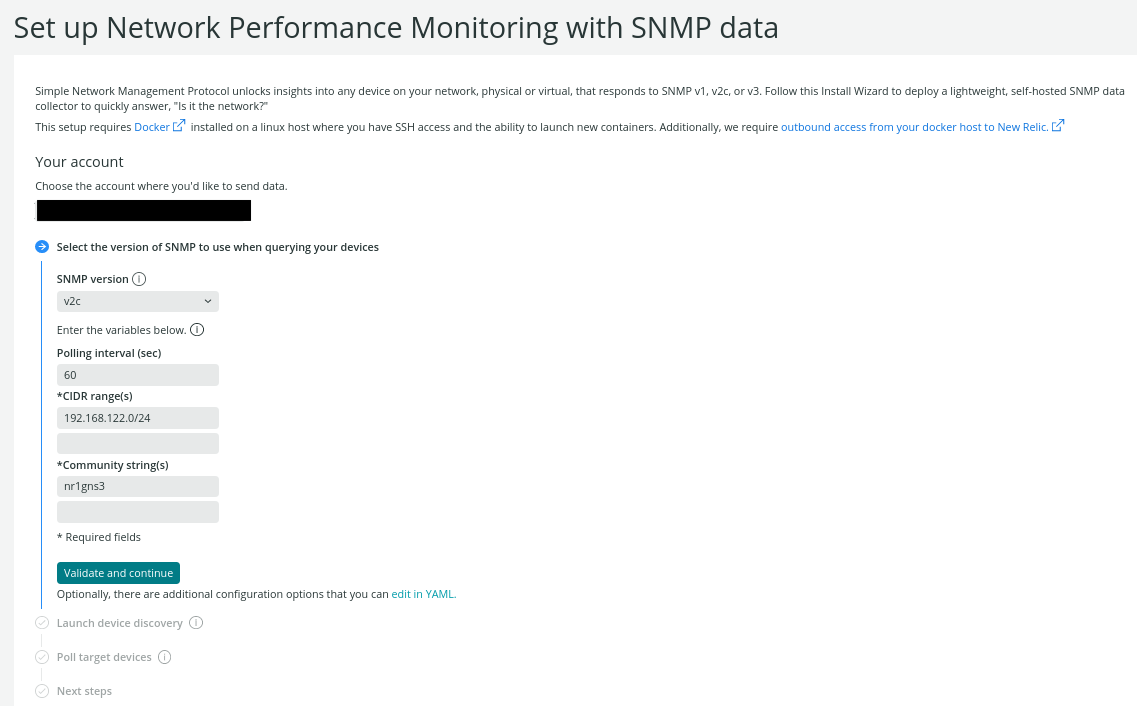Click the Poll target devices info icon
Viewport: 1137px width, 706px height.
point(166,657)
